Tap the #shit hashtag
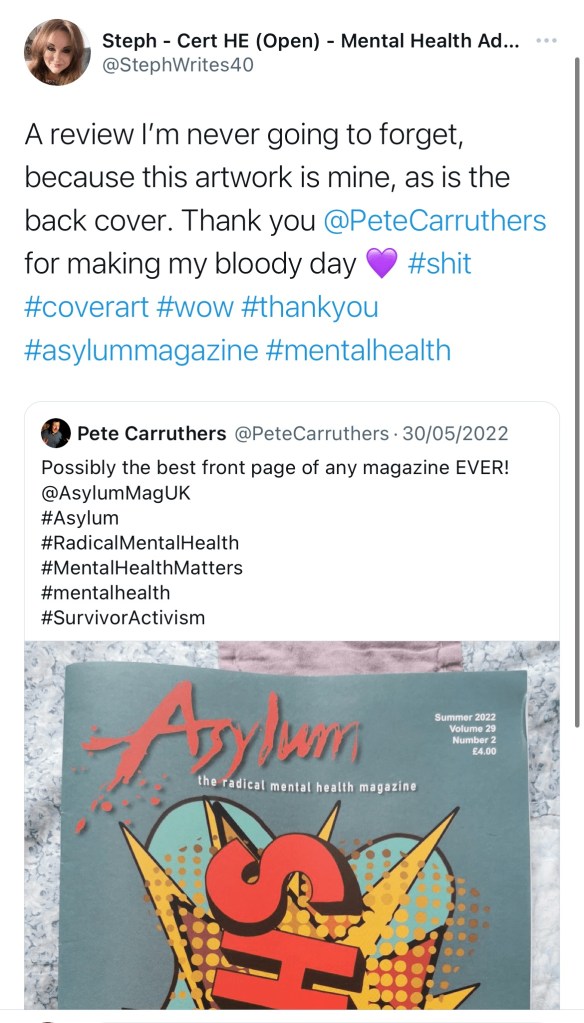 click(439, 264)
